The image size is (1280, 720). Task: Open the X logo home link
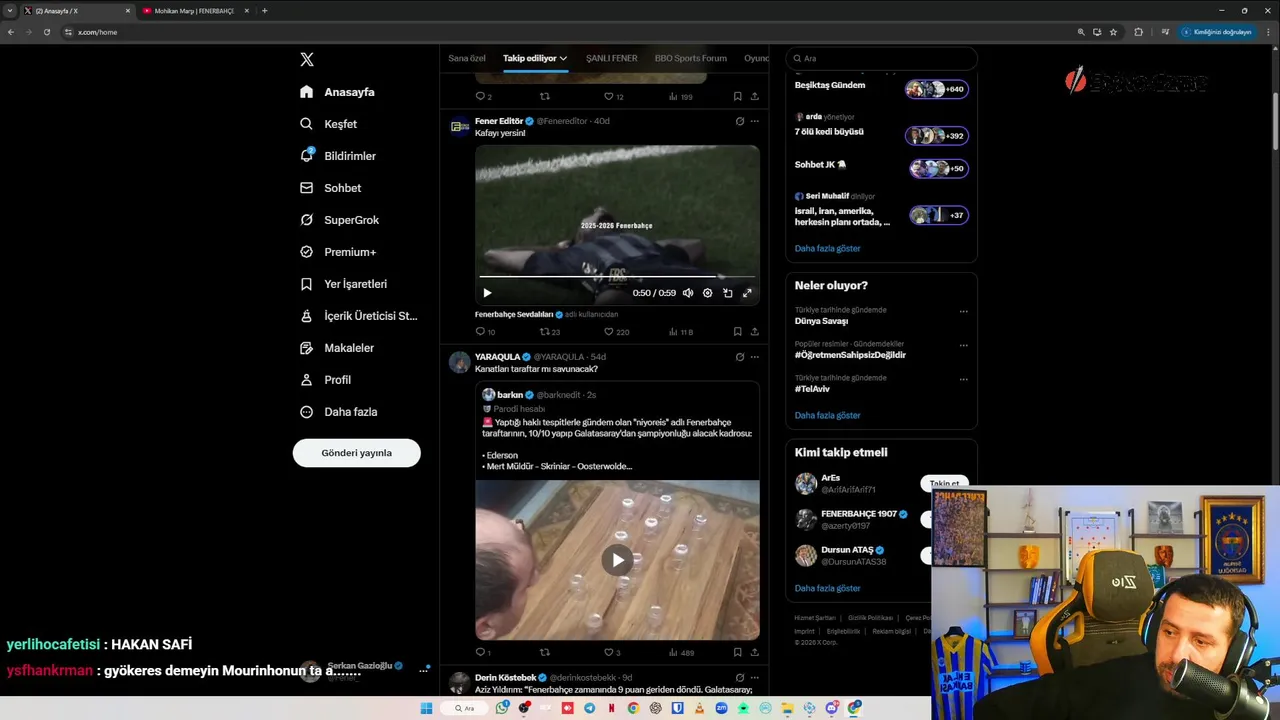307,59
